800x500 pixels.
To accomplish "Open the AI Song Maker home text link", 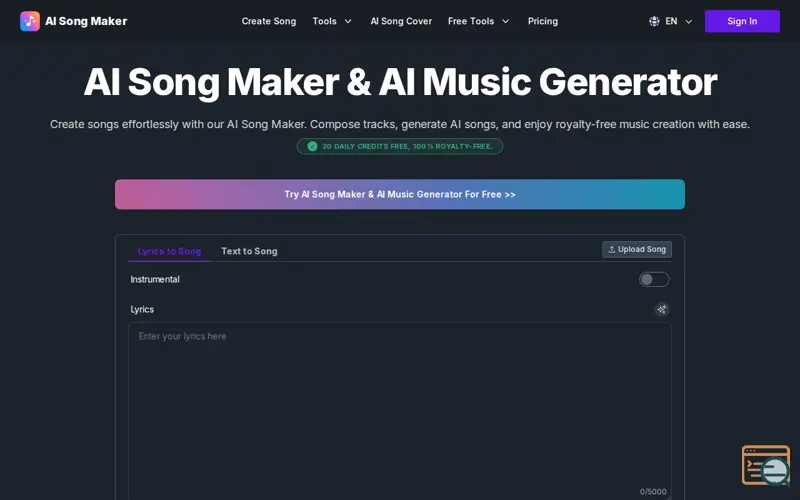I will 86,21.
